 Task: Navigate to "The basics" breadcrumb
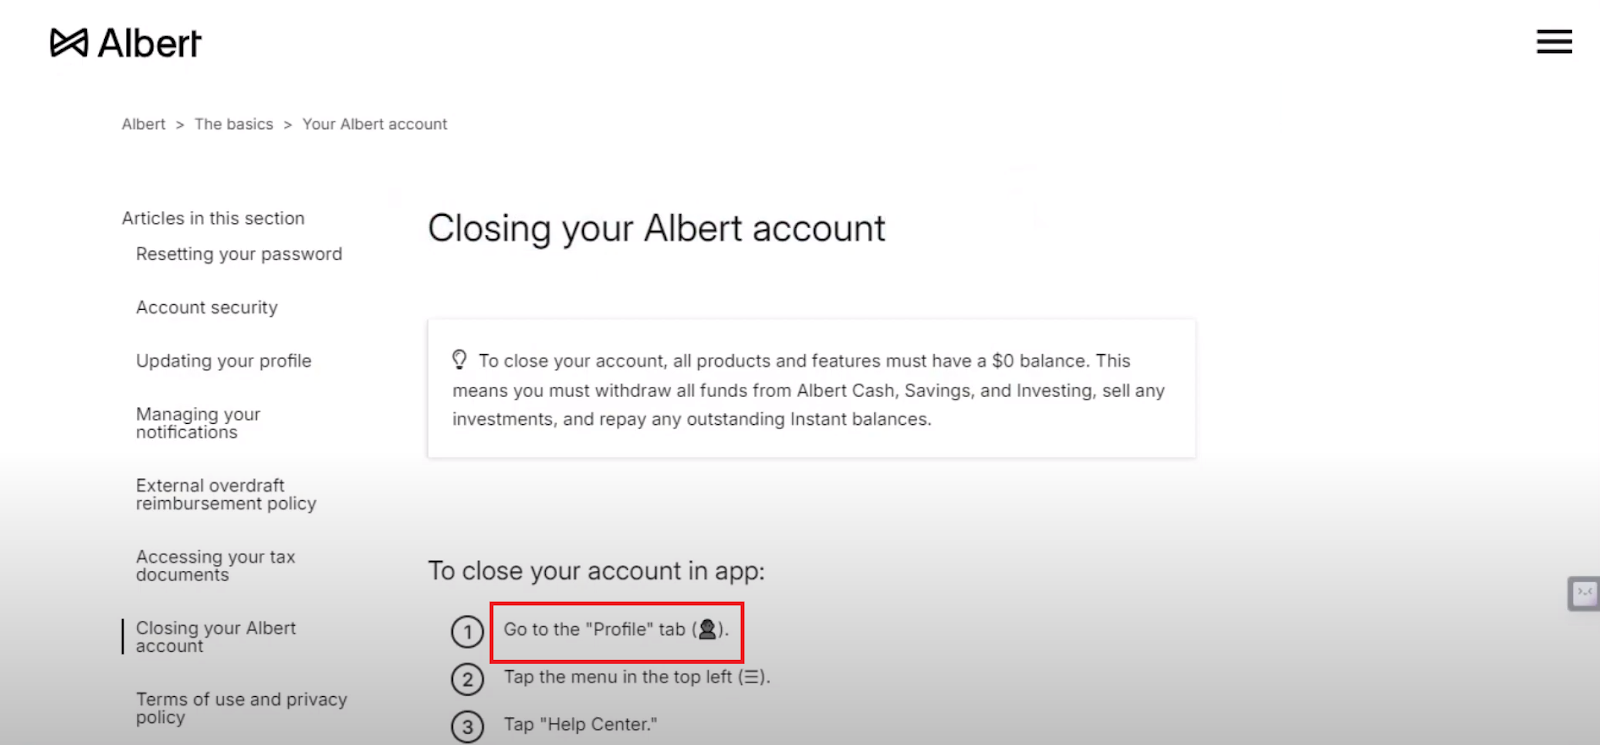coord(234,124)
